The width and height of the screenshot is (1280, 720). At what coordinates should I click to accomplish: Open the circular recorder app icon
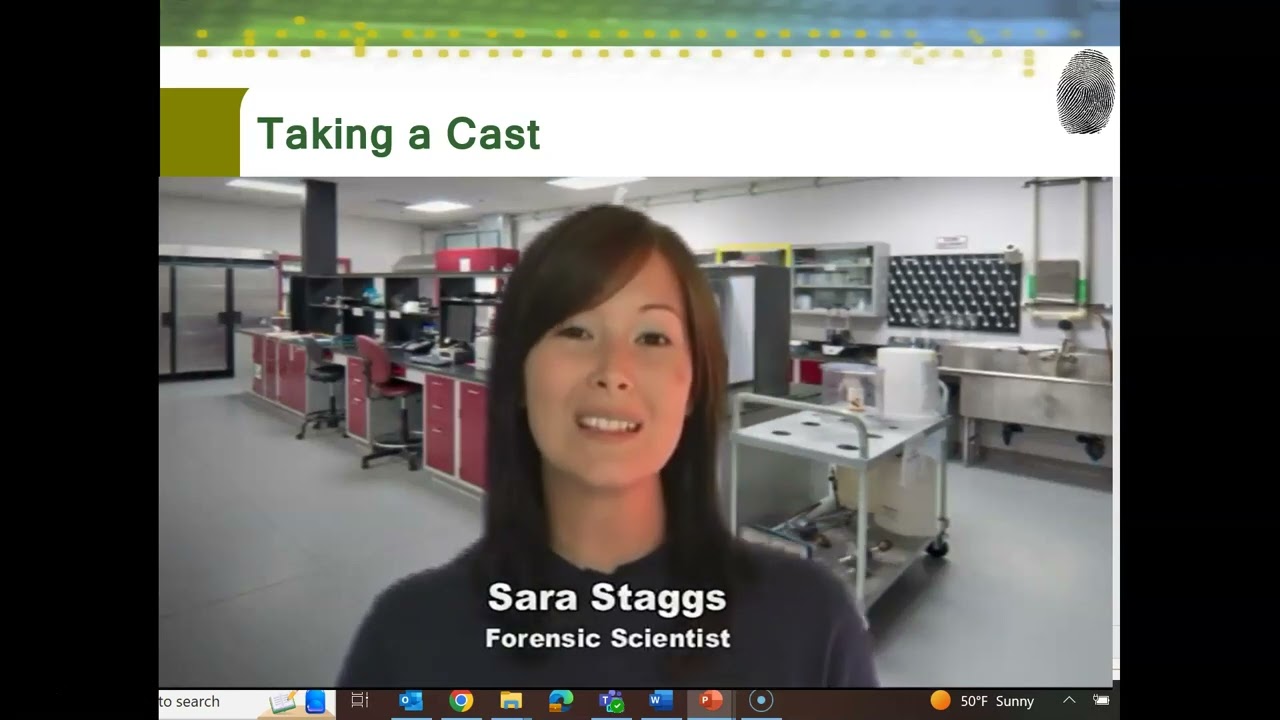(x=761, y=701)
